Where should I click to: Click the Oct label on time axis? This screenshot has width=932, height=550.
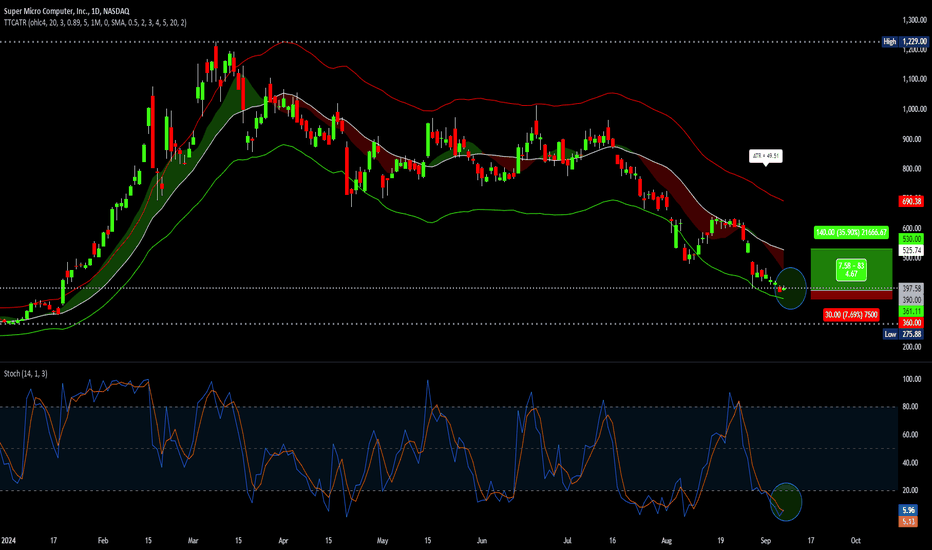[x=855, y=540]
